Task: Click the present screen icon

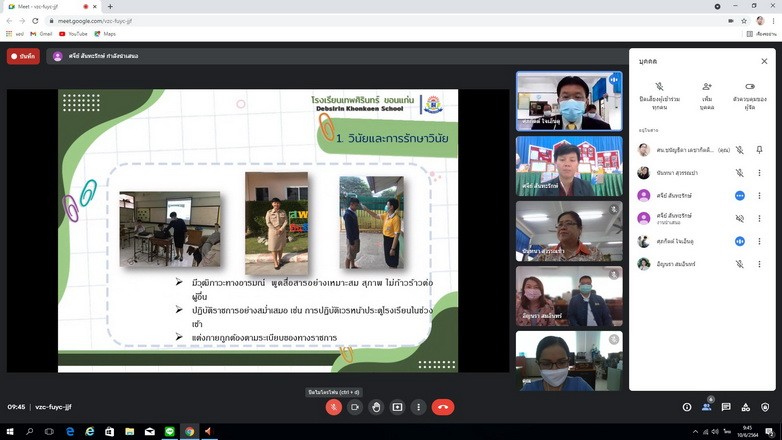Action: click(x=397, y=407)
